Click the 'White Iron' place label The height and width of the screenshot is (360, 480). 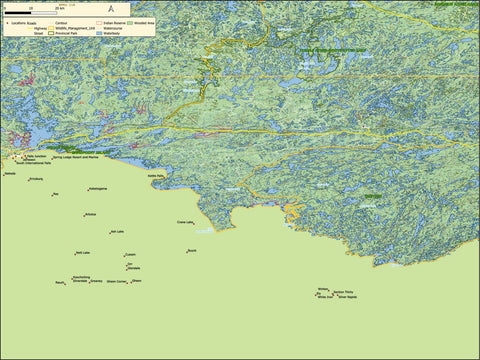point(325,297)
